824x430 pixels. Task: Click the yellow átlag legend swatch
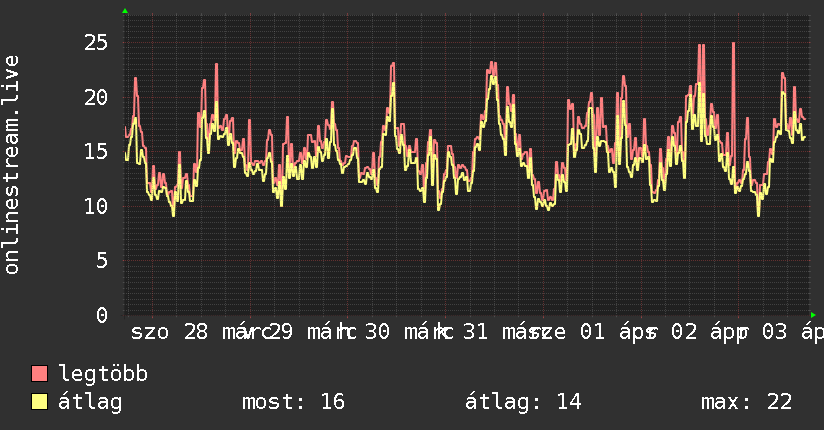click(x=39, y=402)
